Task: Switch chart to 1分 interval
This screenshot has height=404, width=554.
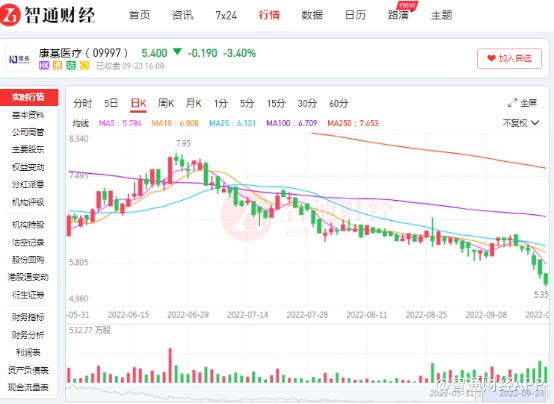Action: 221,104
